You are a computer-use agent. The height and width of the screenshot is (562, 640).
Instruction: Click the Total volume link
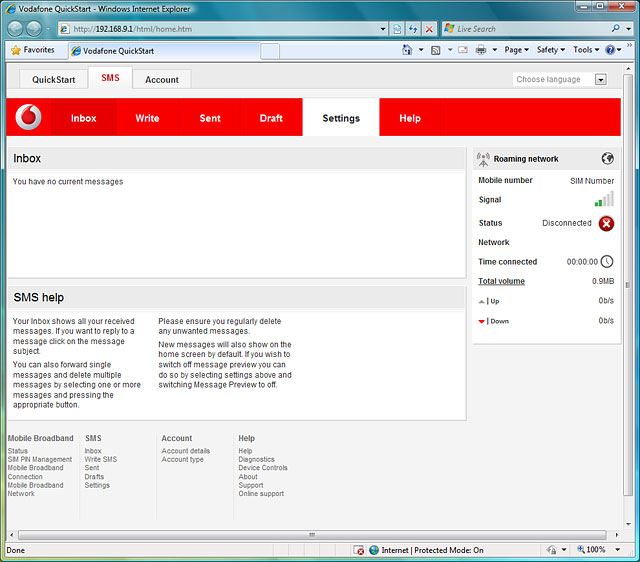pos(501,281)
